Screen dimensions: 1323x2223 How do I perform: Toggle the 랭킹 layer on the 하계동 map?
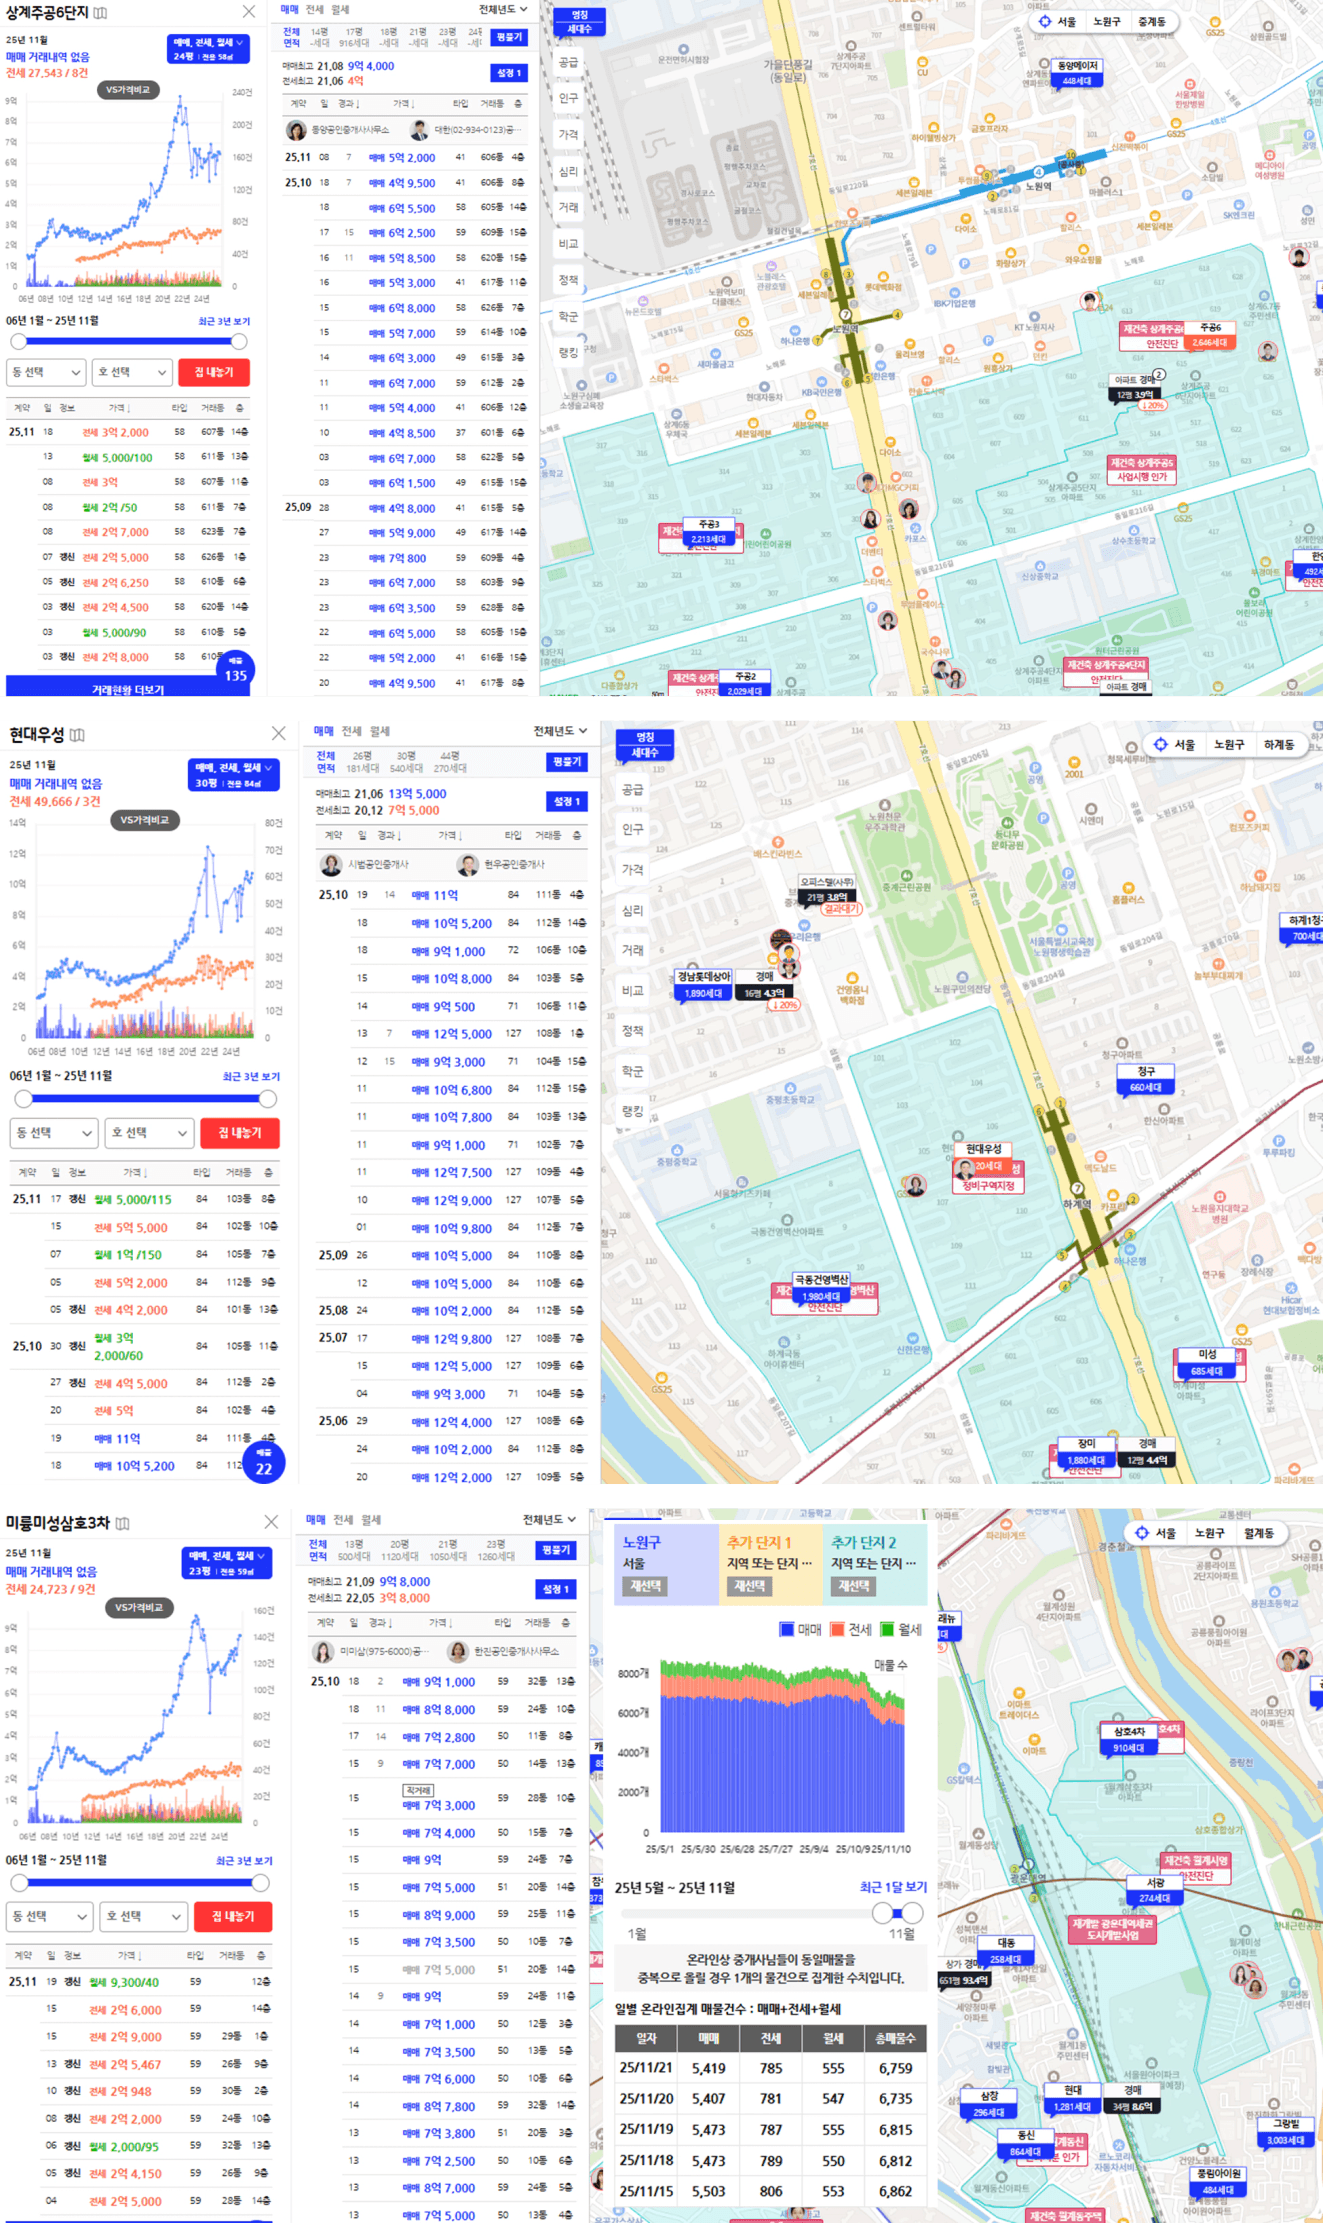click(x=633, y=1111)
